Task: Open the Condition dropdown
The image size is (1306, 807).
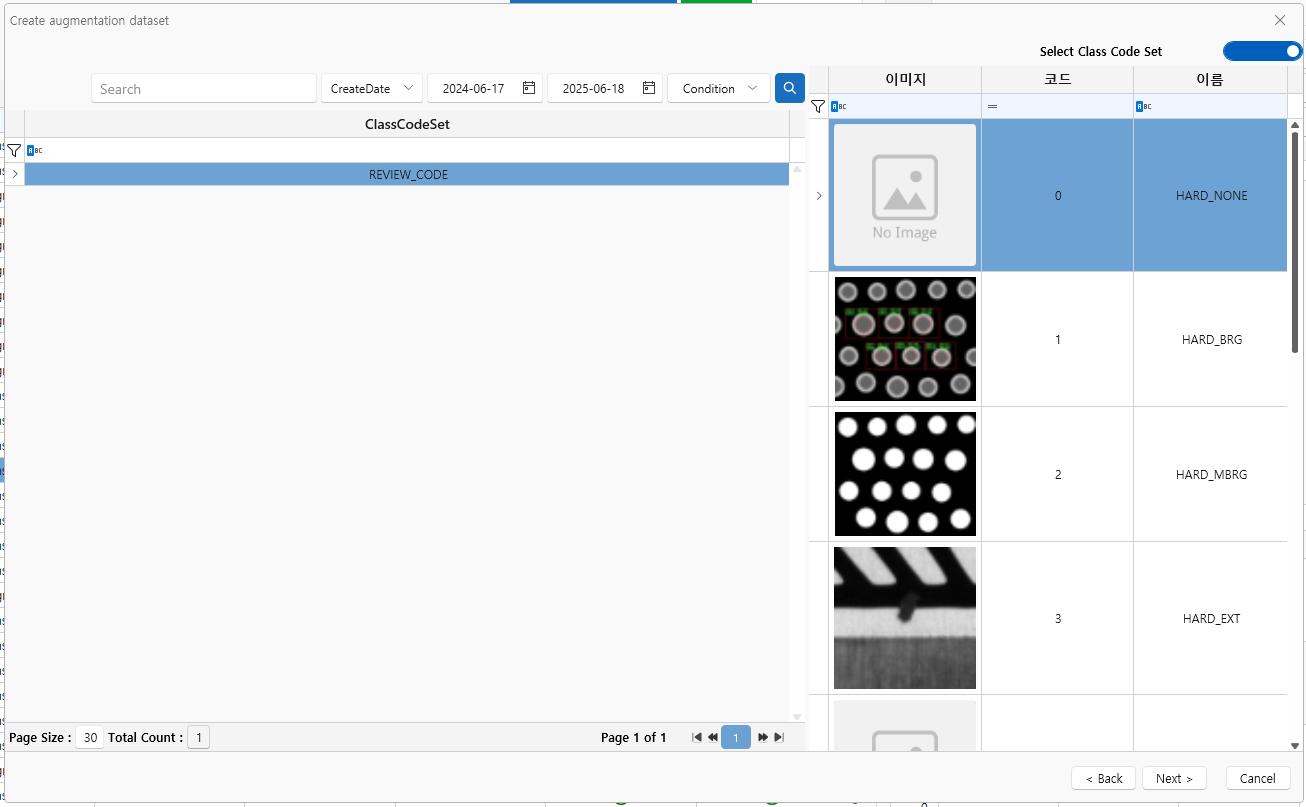Action: coord(718,88)
